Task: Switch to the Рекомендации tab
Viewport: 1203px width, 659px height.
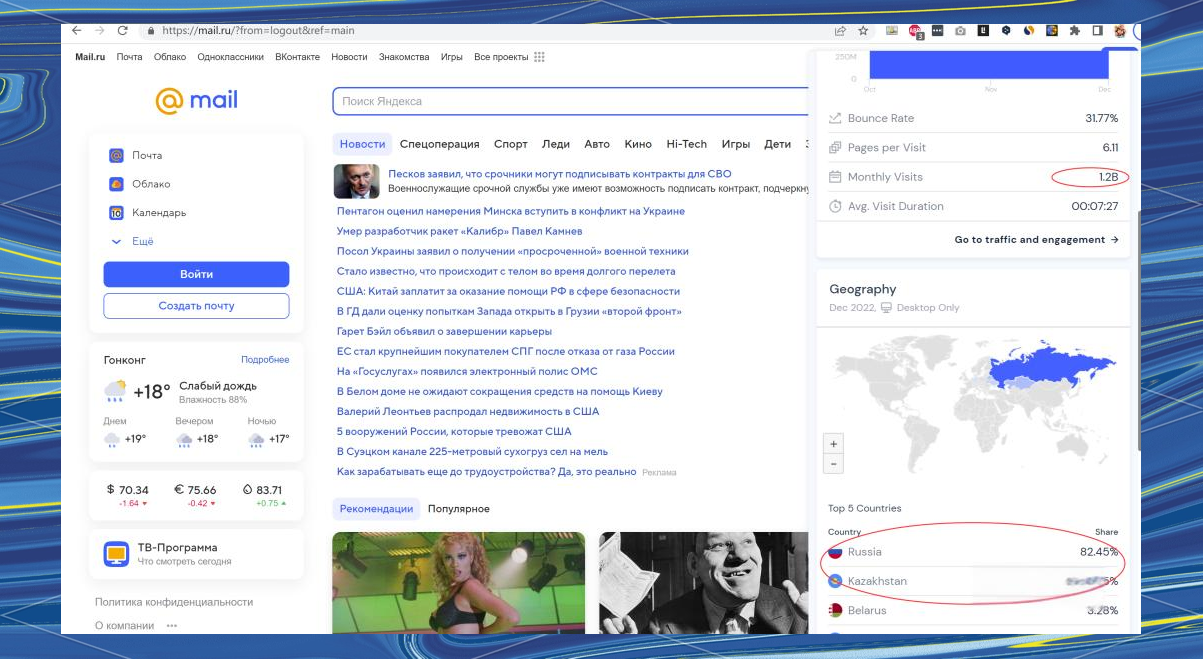Action: (x=376, y=509)
